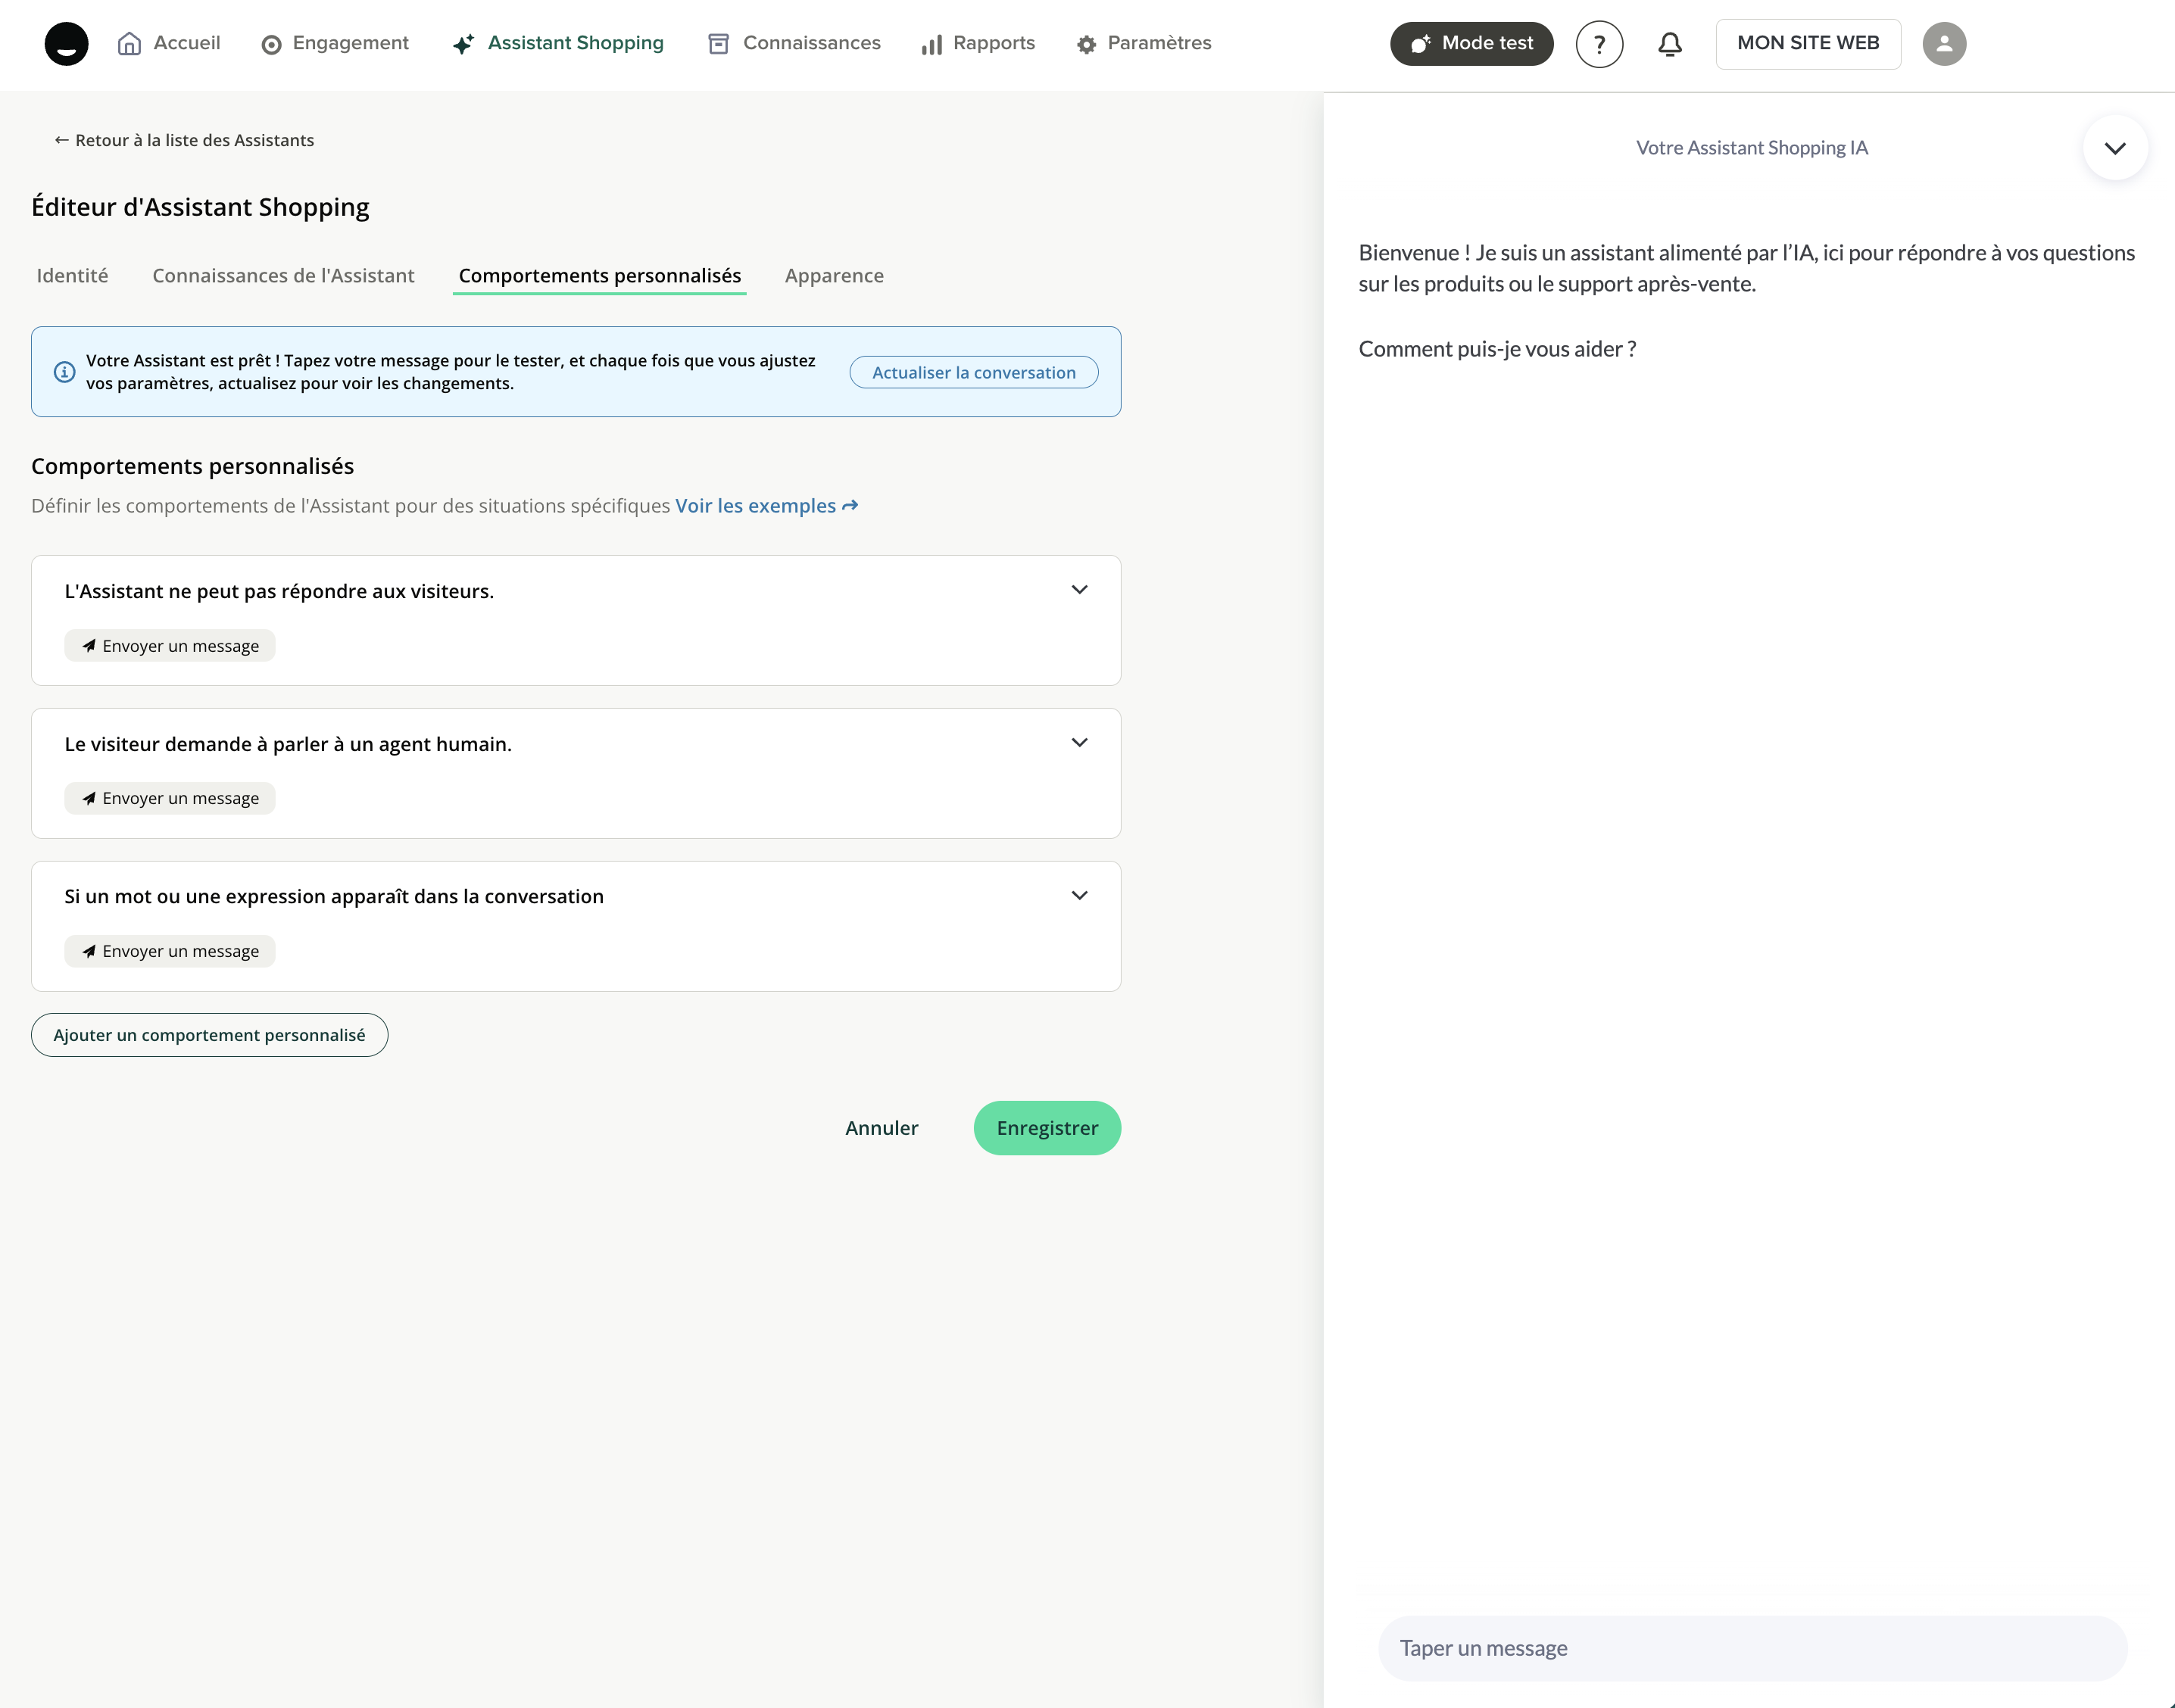Open the Voir les exemples link
The image size is (2175, 1708).
coord(766,506)
